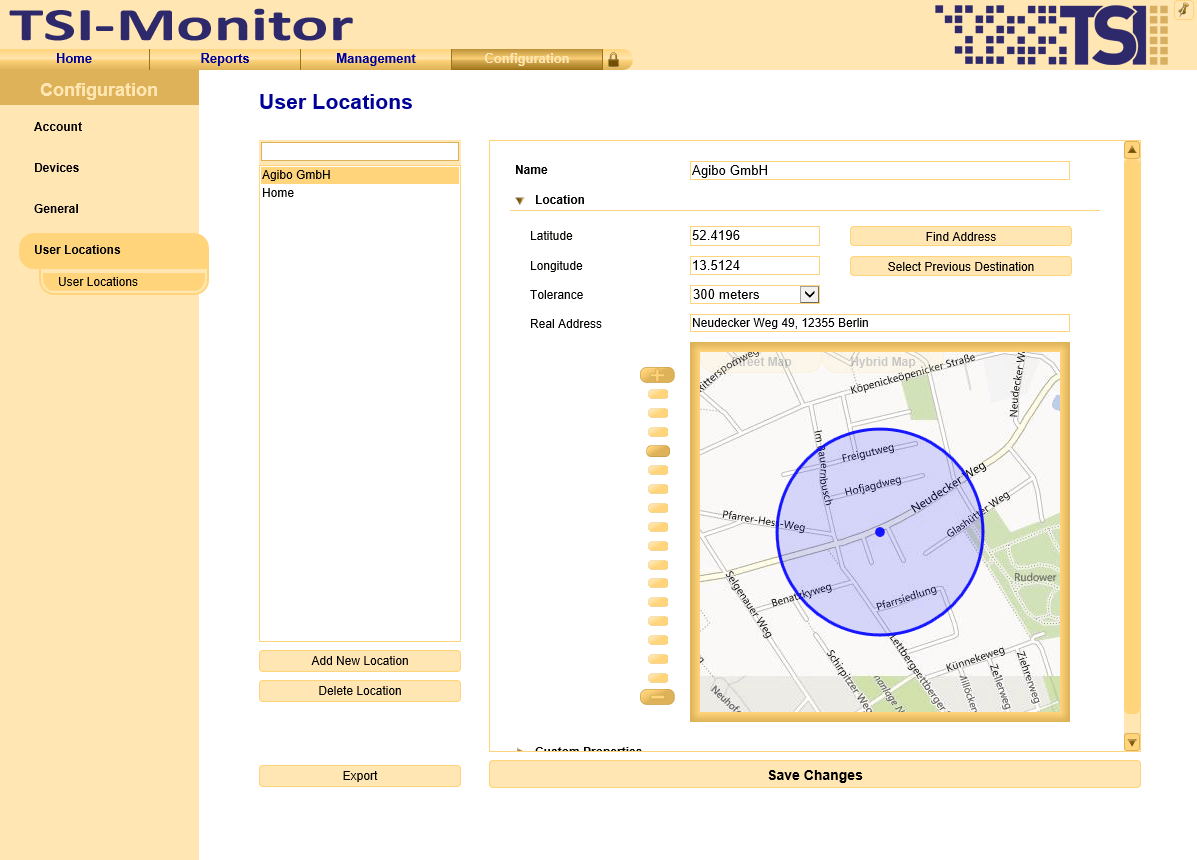This screenshot has width=1197, height=860.
Task: Click the location search field
Action: tap(360, 151)
